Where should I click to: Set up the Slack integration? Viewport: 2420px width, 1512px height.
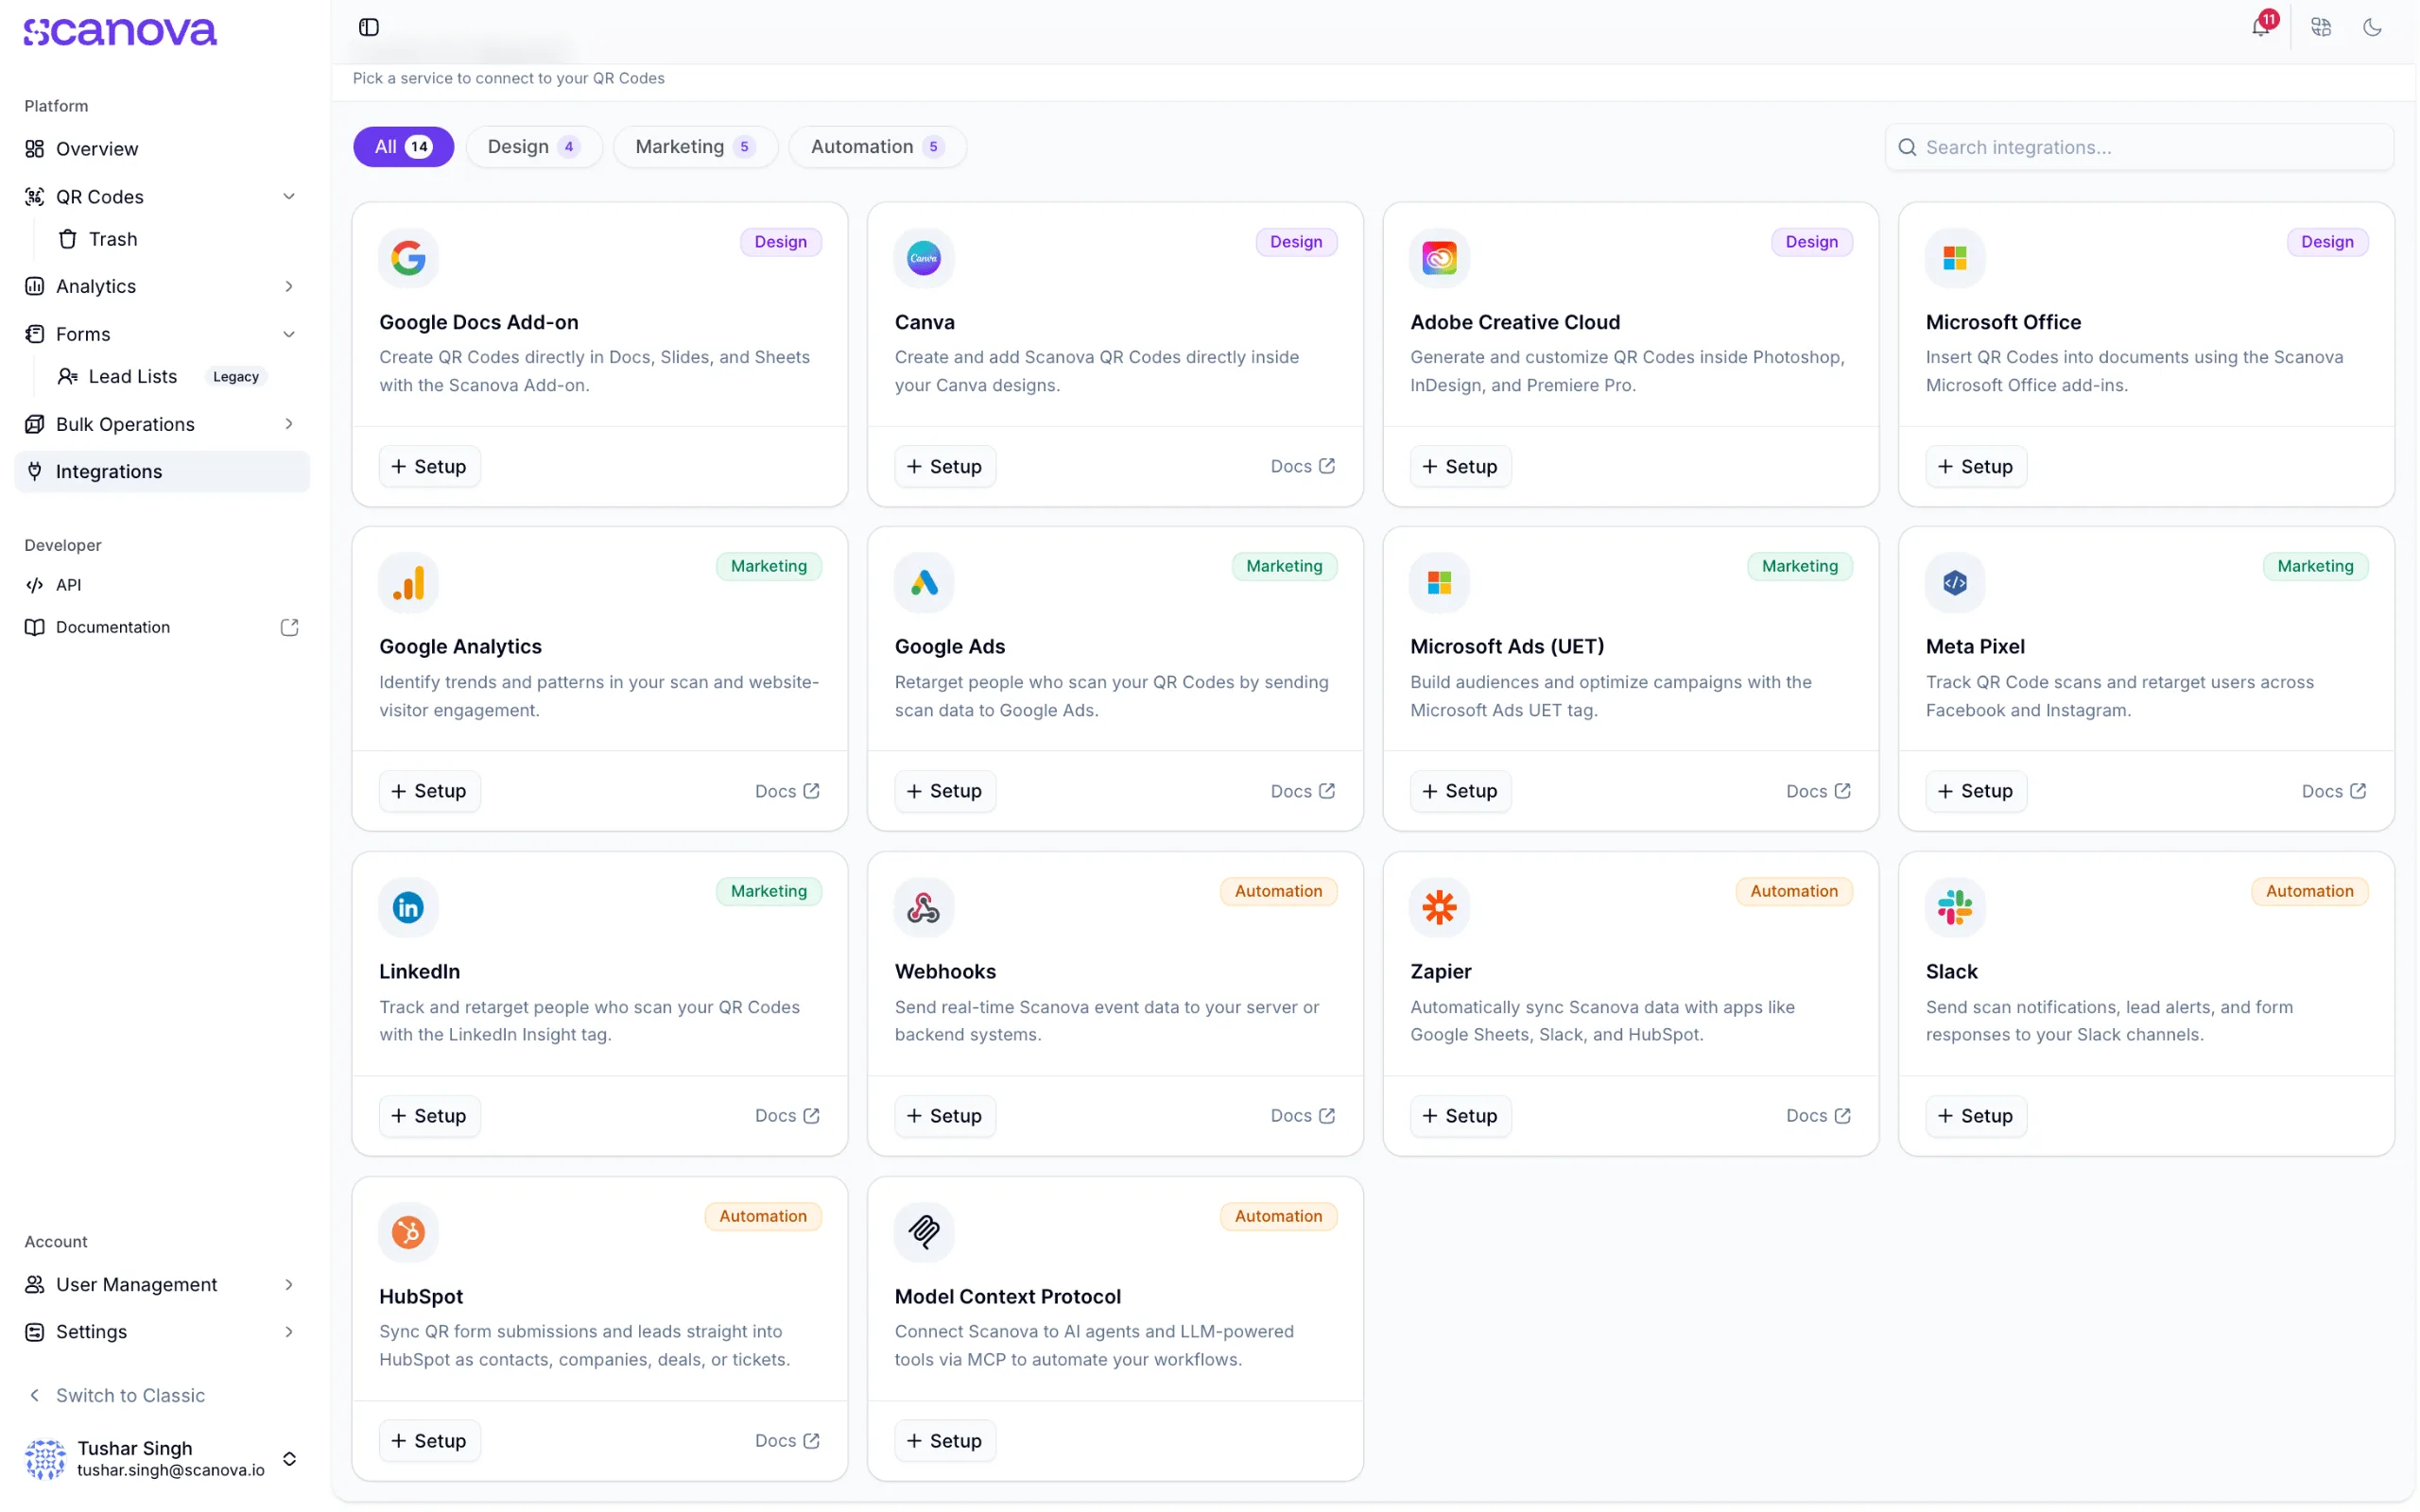[x=1976, y=1116]
